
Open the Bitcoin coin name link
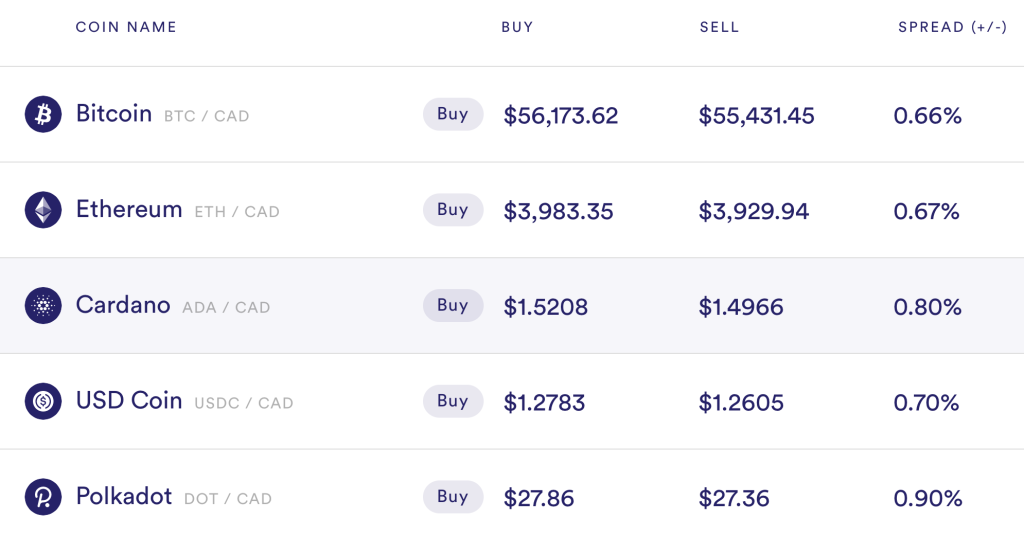tap(114, 114)
